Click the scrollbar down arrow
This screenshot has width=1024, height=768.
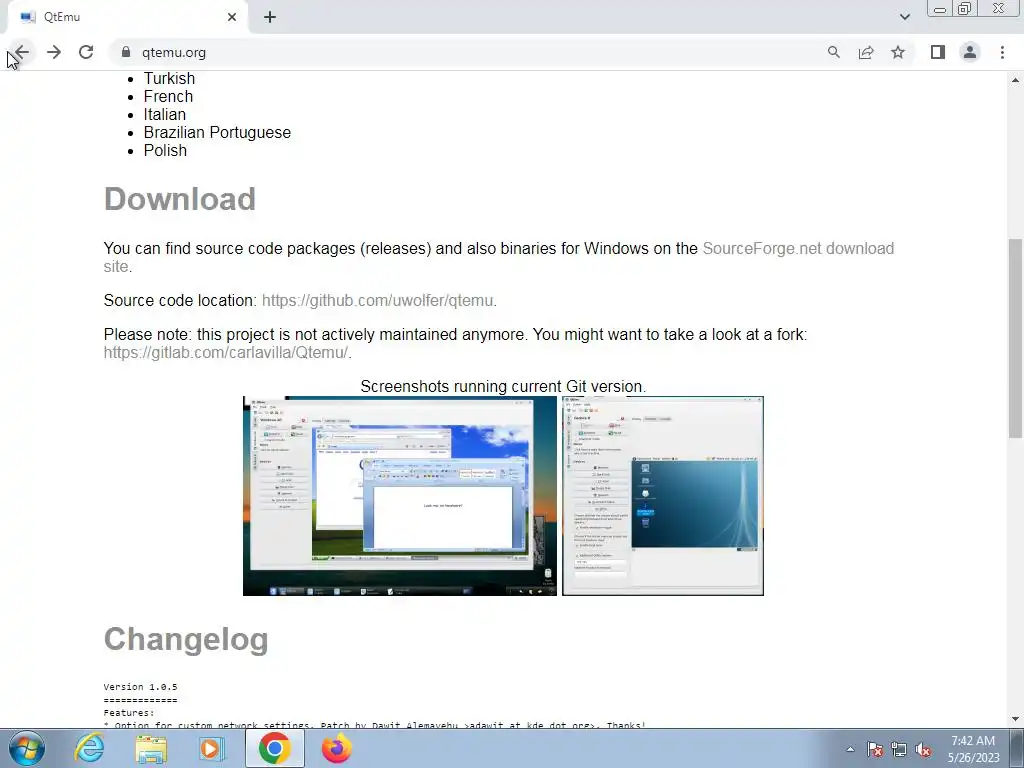coord(1016,719)
